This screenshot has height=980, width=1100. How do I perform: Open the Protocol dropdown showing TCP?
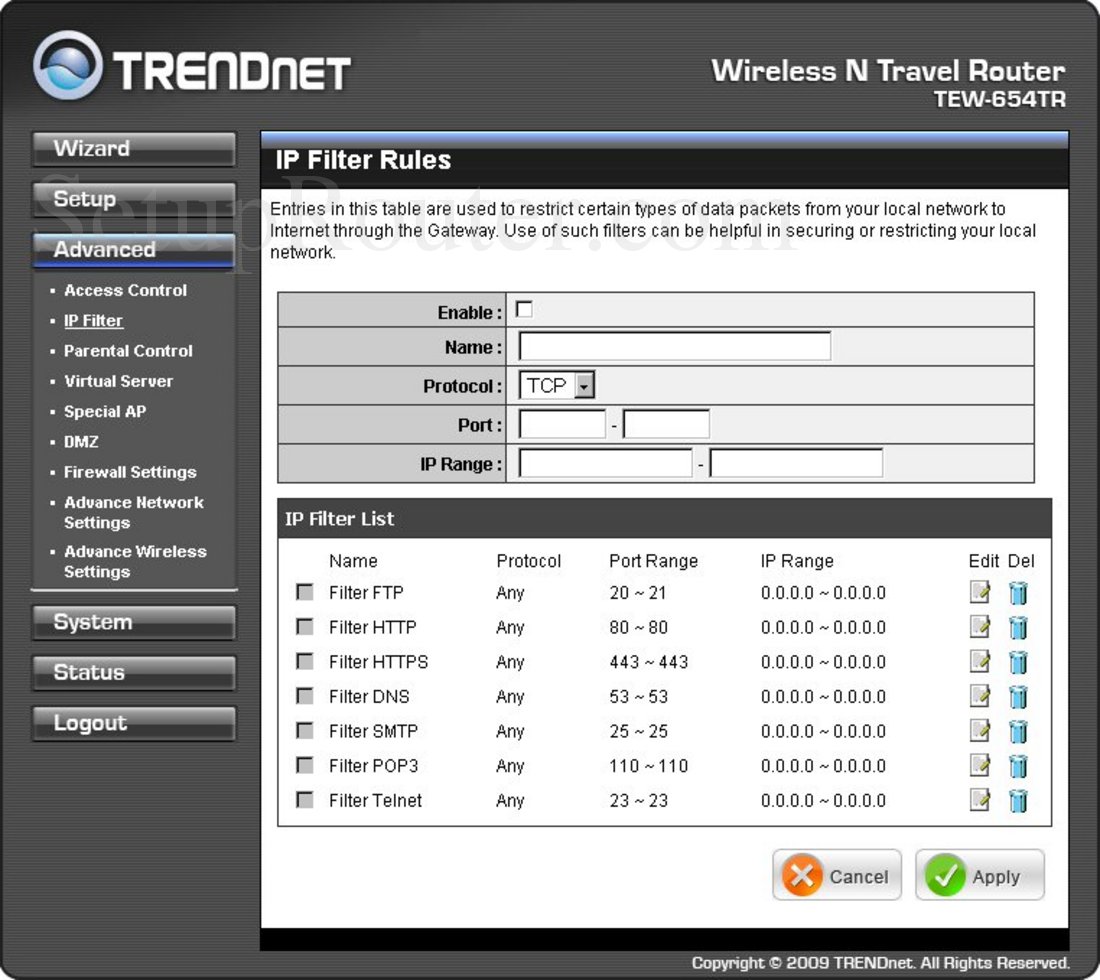[555, 385]
